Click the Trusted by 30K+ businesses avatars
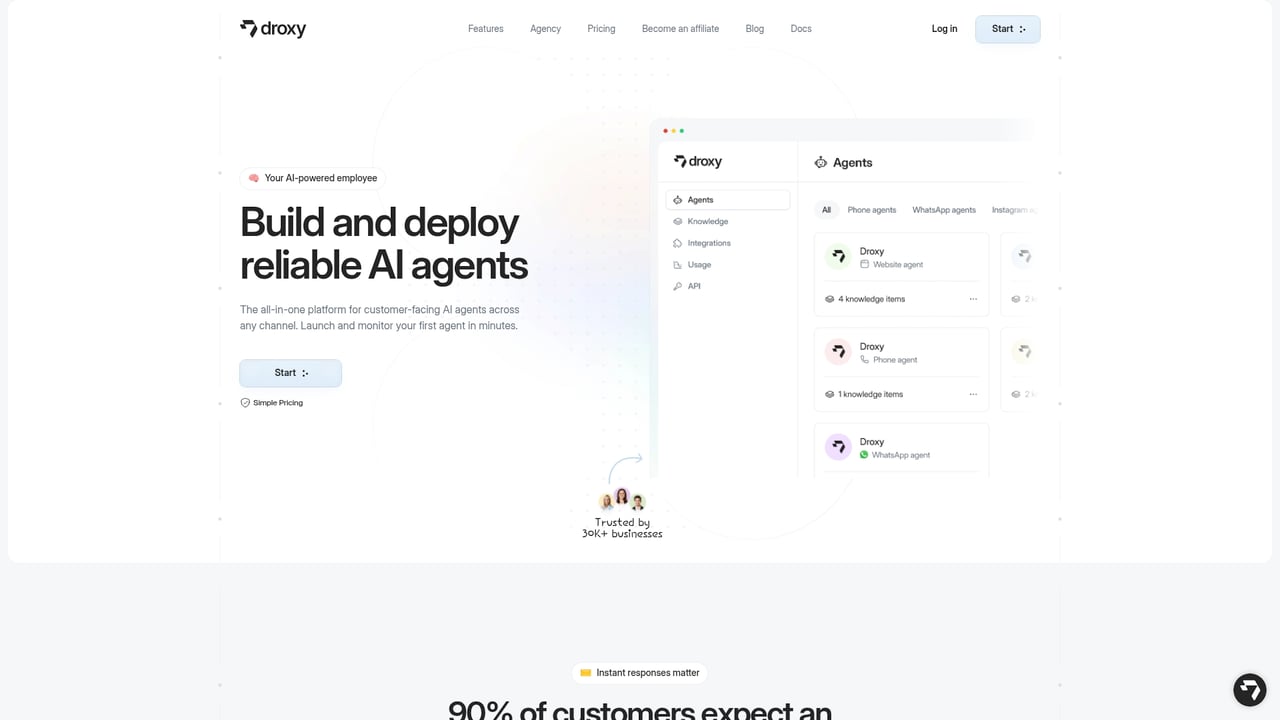The height and width of the screenshot is (720, 1280). point(622,500)
